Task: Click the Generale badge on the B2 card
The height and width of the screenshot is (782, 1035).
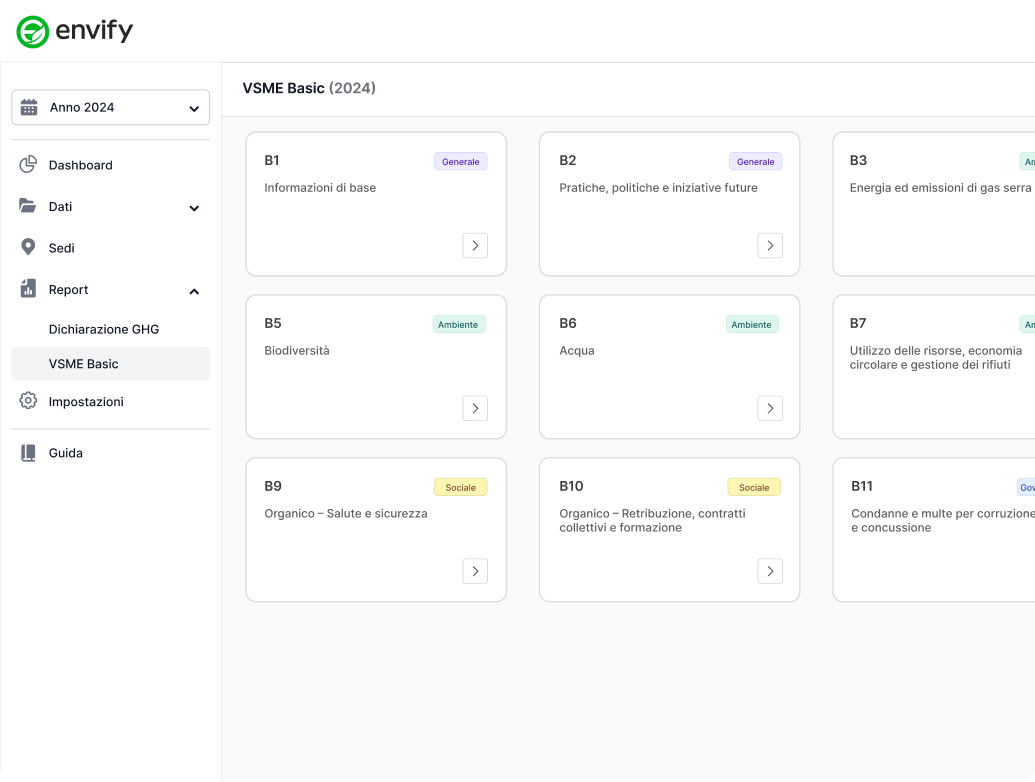Action: coord(755,161)
